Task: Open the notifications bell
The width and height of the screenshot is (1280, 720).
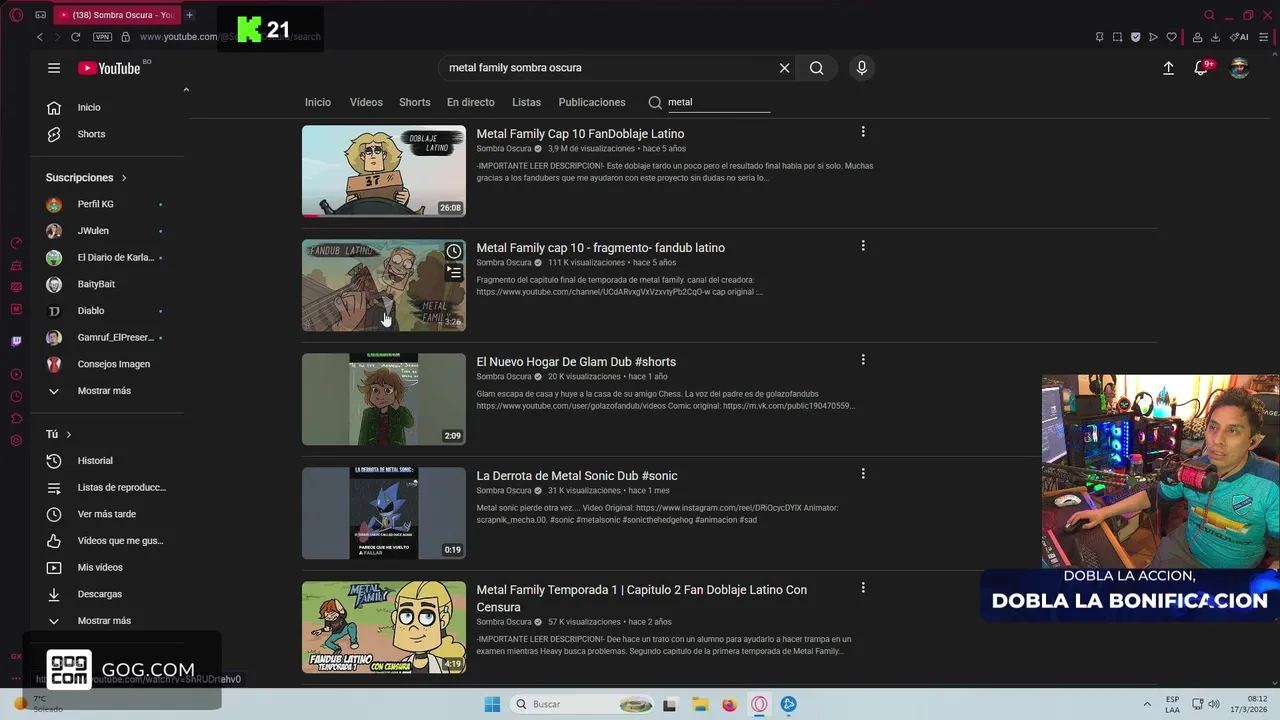Action: [1202, 68]
